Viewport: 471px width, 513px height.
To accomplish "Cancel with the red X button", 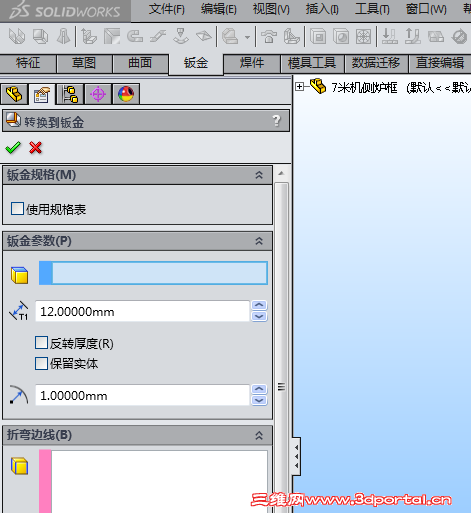I will pyautogui.click(x=35, y=147).
